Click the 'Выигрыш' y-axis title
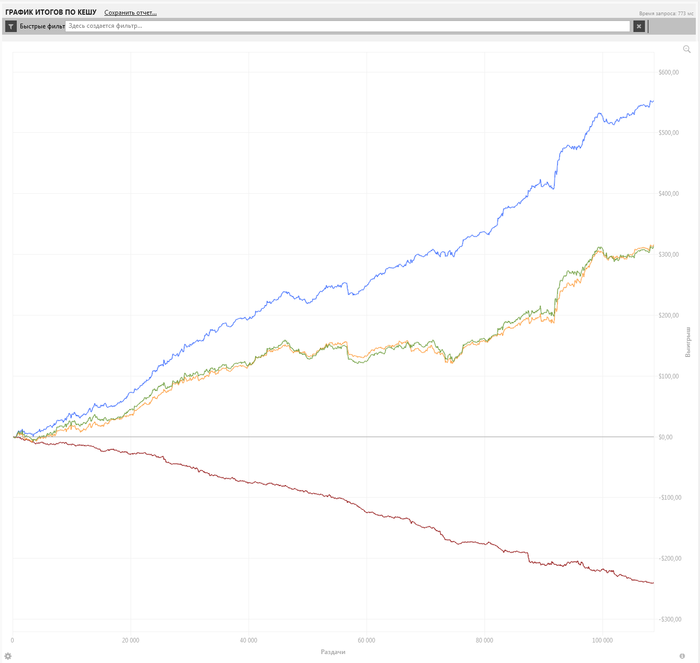 pyautogui.click(x=688, y=342)
